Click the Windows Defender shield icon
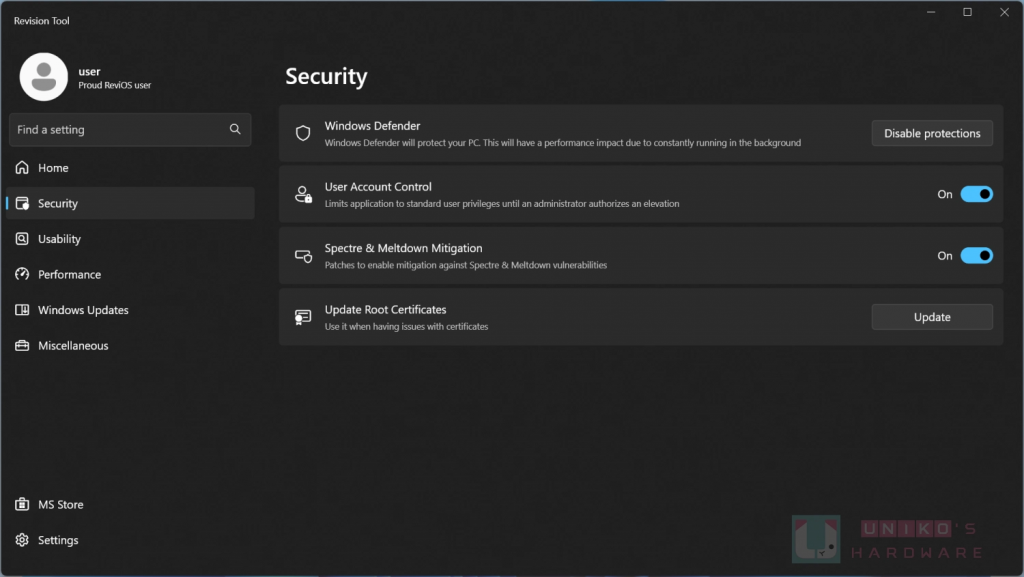Image resolution: width=1024 pixels, height=577 pixels. tap(303, 133)
